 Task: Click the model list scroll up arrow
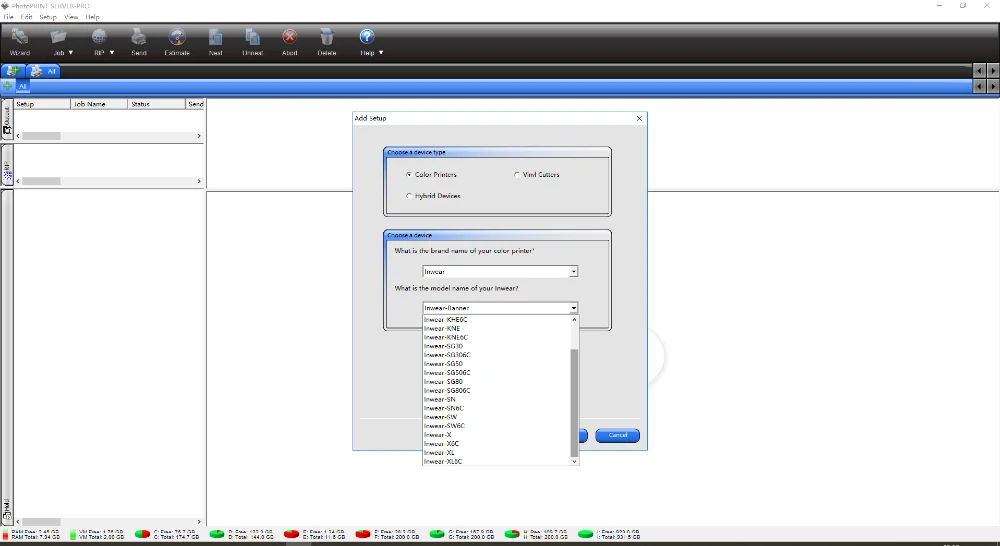[574, 320]
